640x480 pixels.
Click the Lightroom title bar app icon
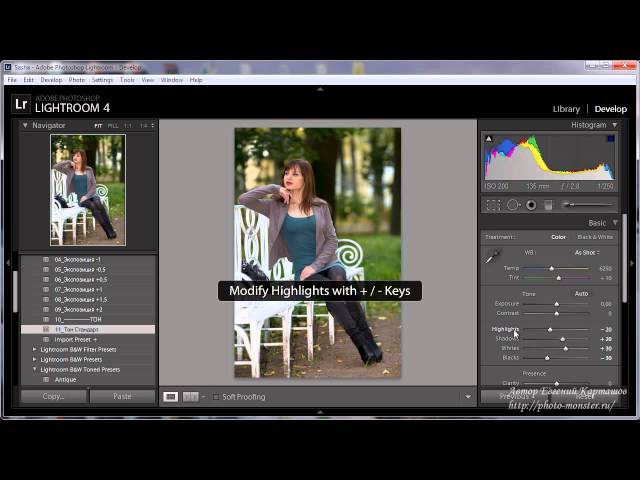[7, 67]
